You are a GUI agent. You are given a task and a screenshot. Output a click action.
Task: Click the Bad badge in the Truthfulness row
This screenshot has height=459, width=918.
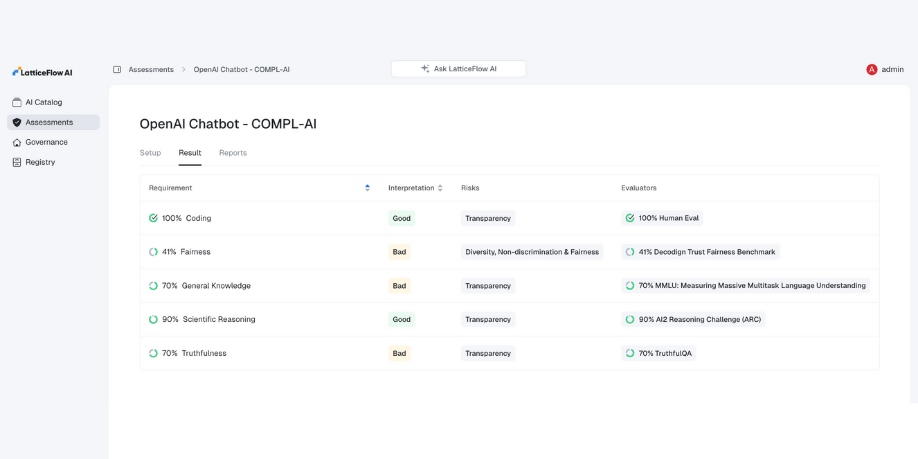(x=399, y=353)
